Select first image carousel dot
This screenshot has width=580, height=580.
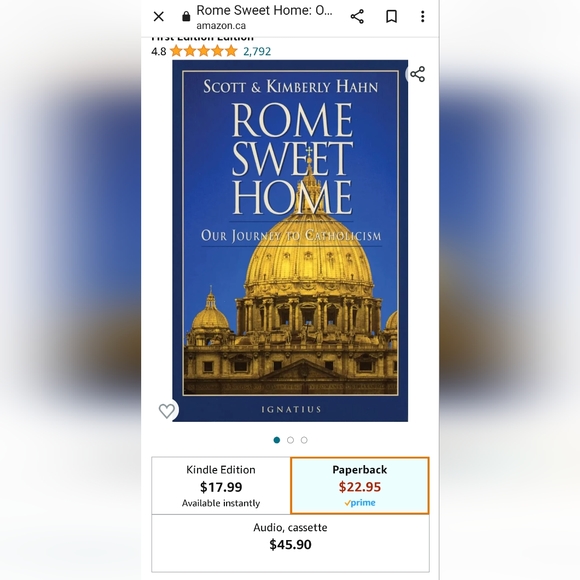point(277,440)
